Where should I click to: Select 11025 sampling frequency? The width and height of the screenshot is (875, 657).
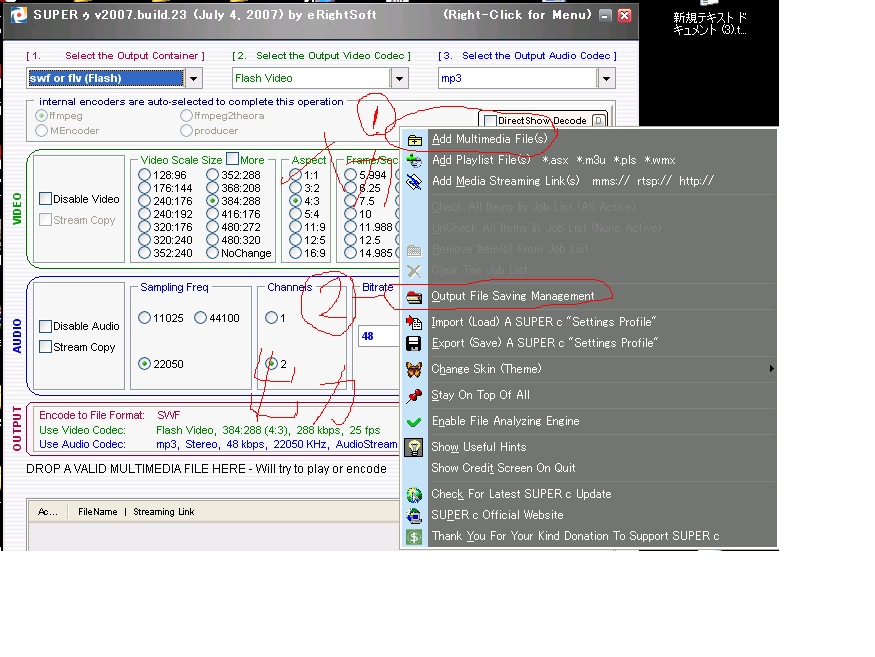pos(145,318)
